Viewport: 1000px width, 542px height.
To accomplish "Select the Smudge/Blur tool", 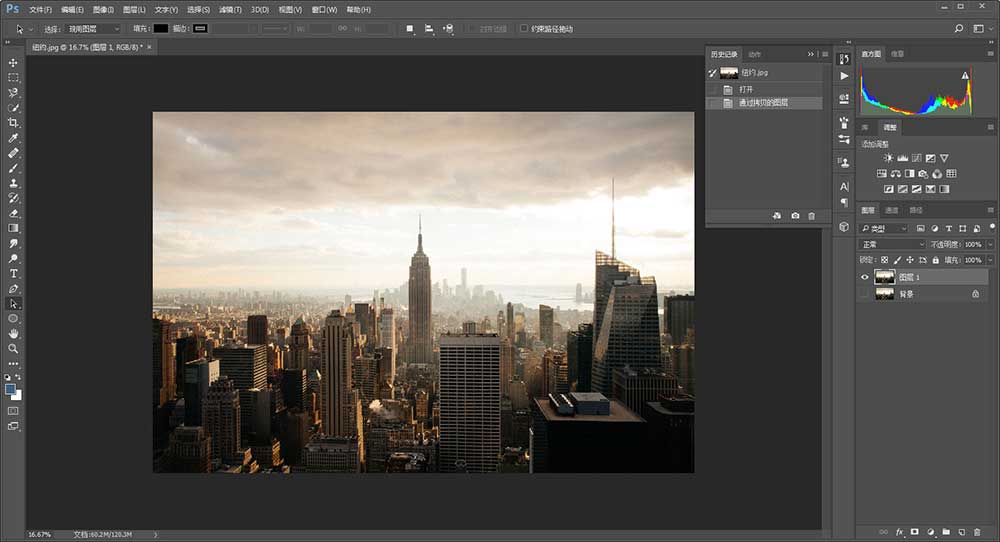I will tap(13, 244).
